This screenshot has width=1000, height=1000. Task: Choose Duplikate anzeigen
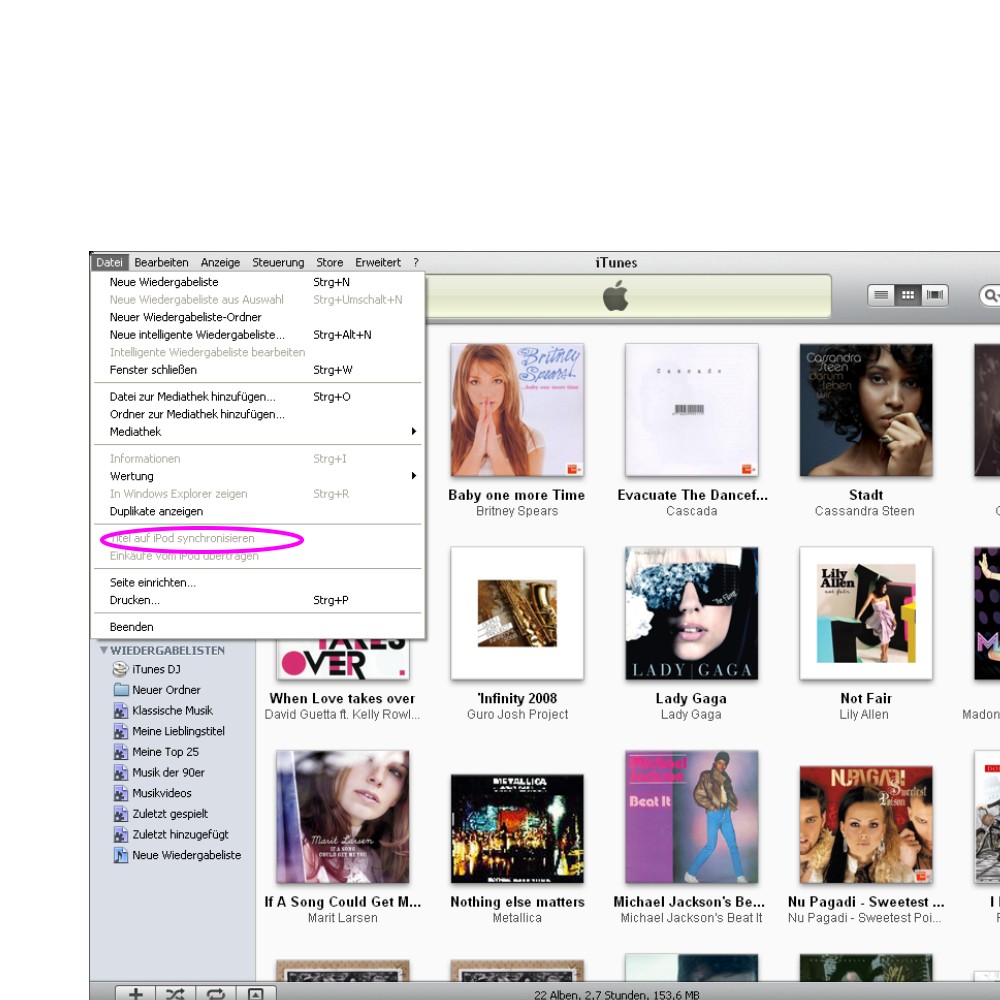coord(258,511)
